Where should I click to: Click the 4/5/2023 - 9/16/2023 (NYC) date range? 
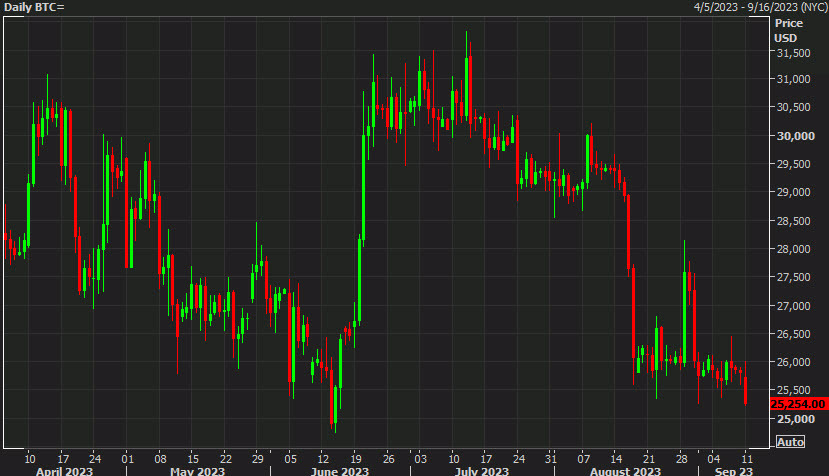pos(760,7)
